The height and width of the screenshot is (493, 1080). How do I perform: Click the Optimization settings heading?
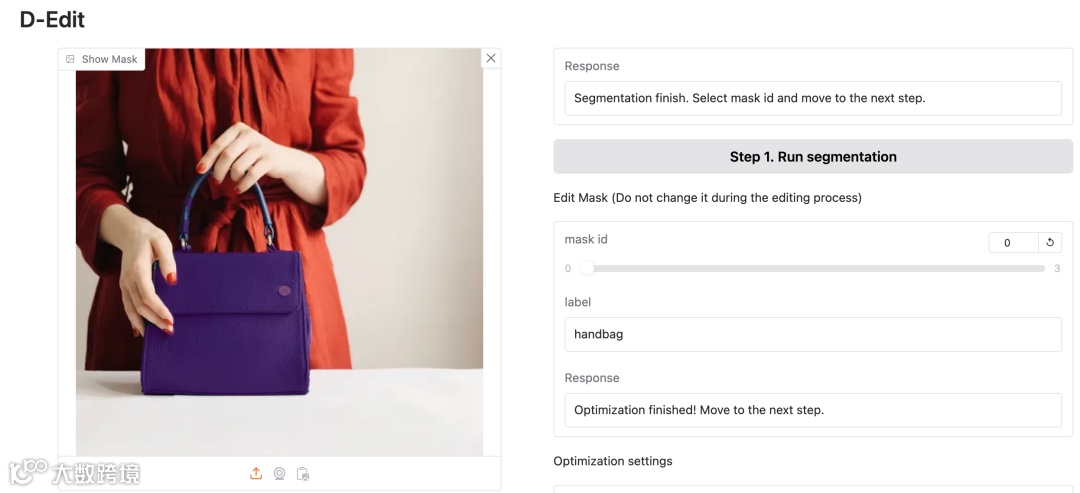pyautogui.click(x=613, y=461)
